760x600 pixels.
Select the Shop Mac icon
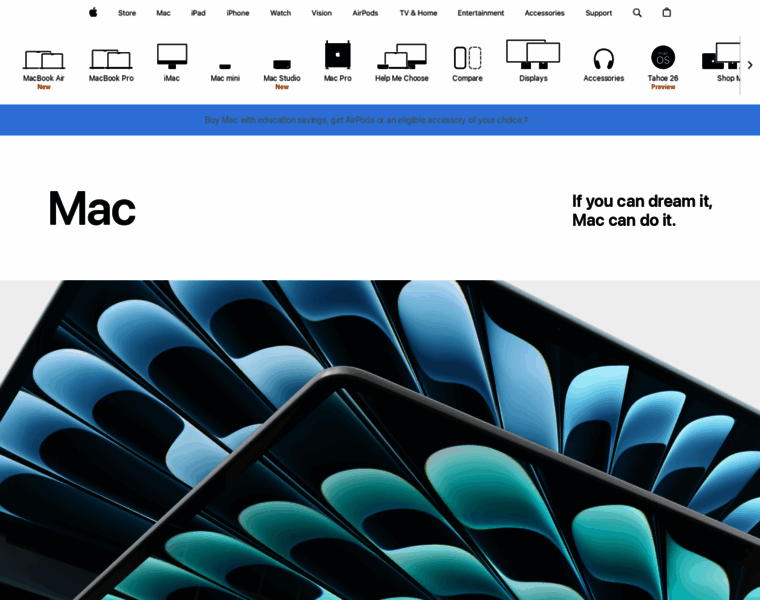pyautogui.click(x=721, y=56)
